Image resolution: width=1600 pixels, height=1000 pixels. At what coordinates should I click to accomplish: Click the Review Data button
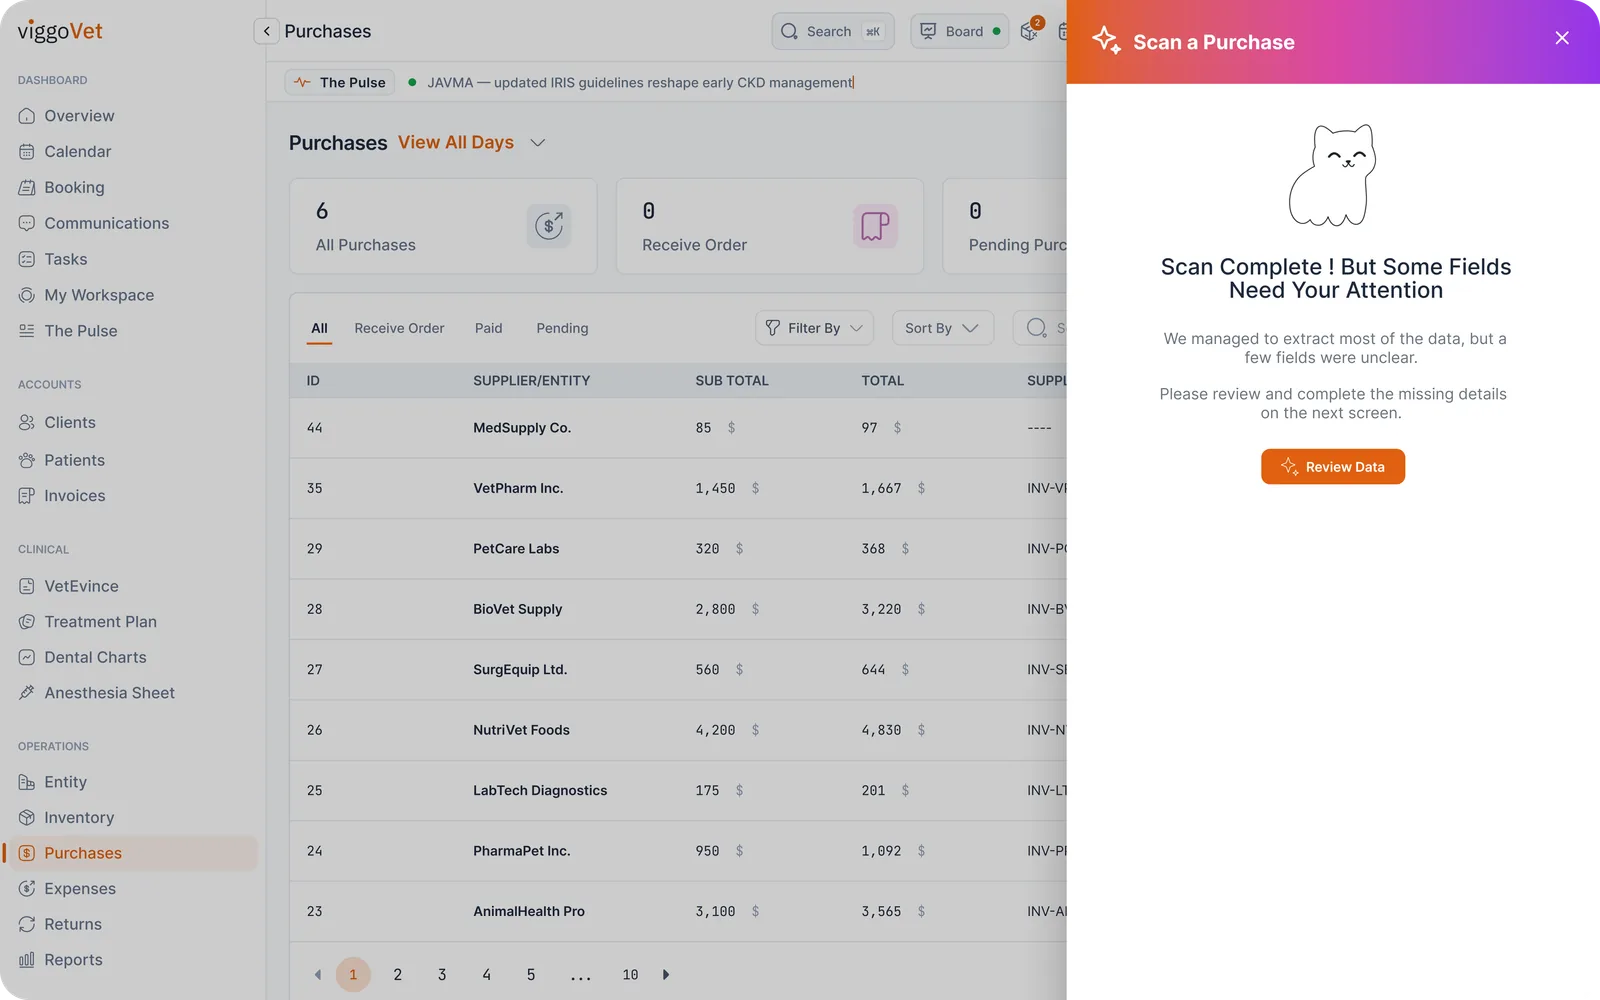tap(1333, 467)
